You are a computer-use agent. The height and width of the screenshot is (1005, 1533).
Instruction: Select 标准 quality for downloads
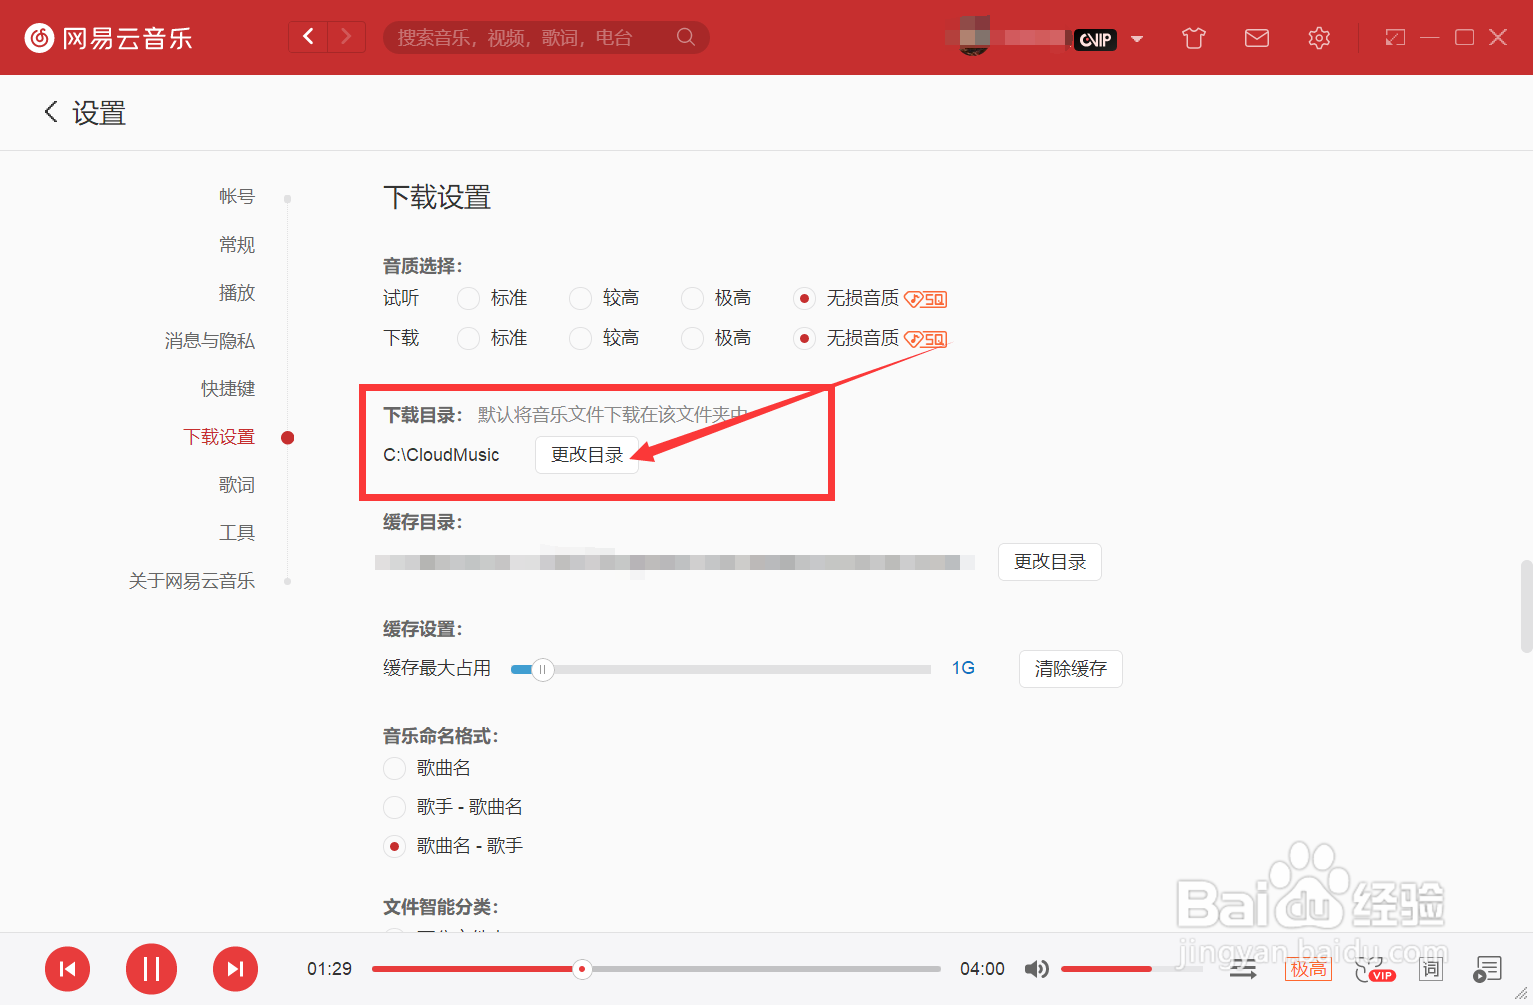point(467,338)
